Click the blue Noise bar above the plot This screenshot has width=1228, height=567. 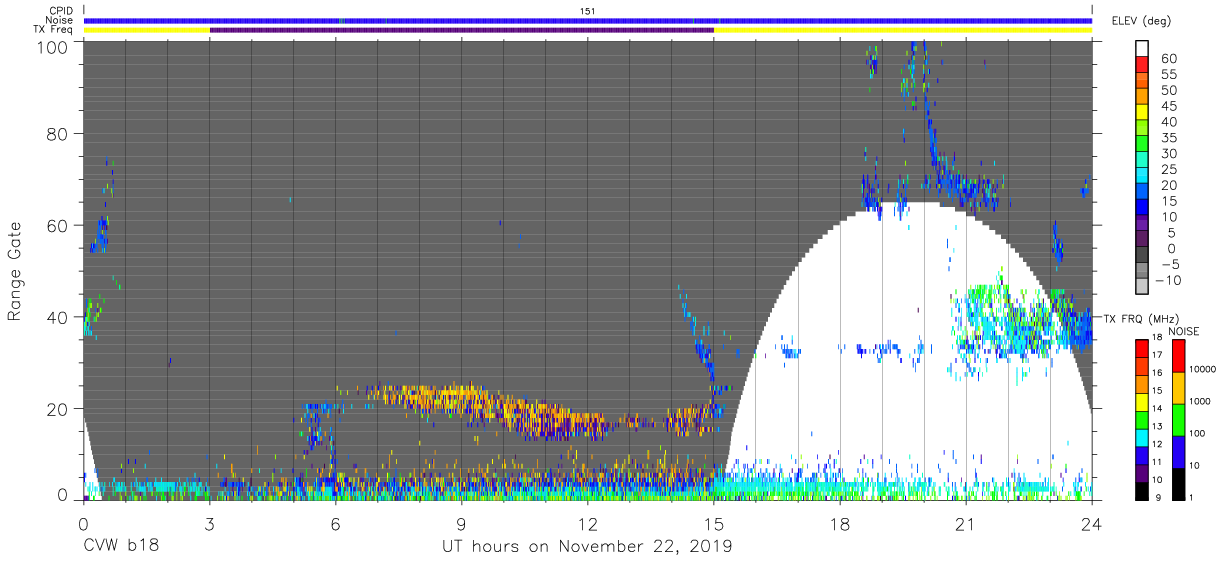(588, 20)
